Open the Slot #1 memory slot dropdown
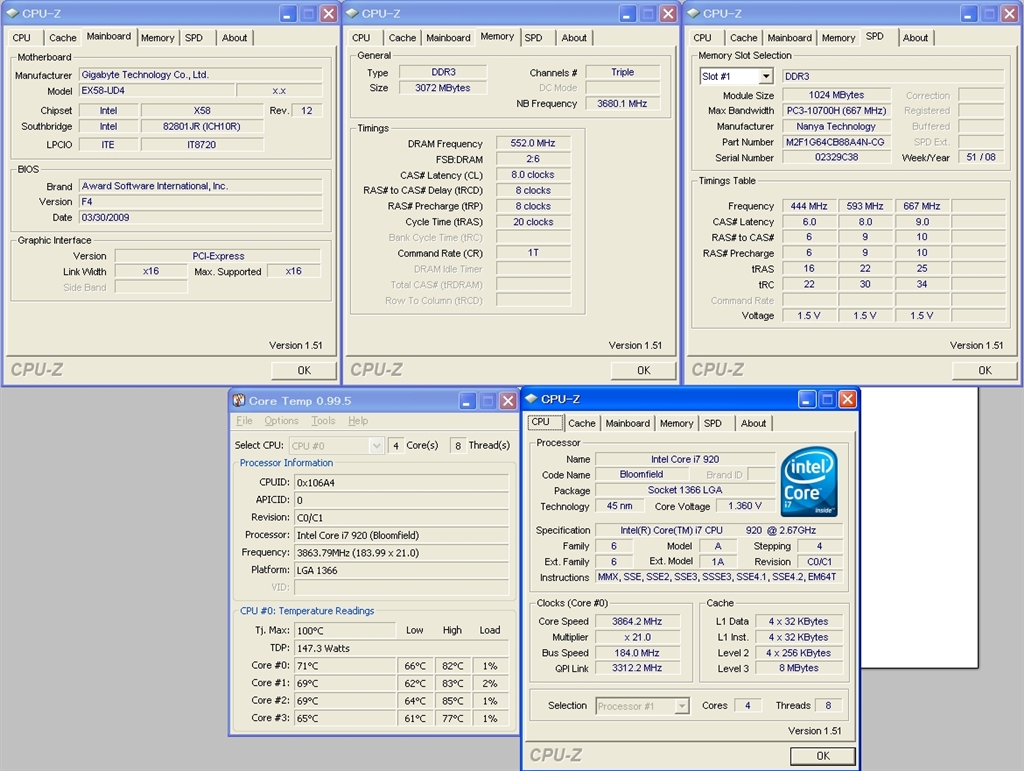Screen dimensions: 1024x771 (765, 77)
